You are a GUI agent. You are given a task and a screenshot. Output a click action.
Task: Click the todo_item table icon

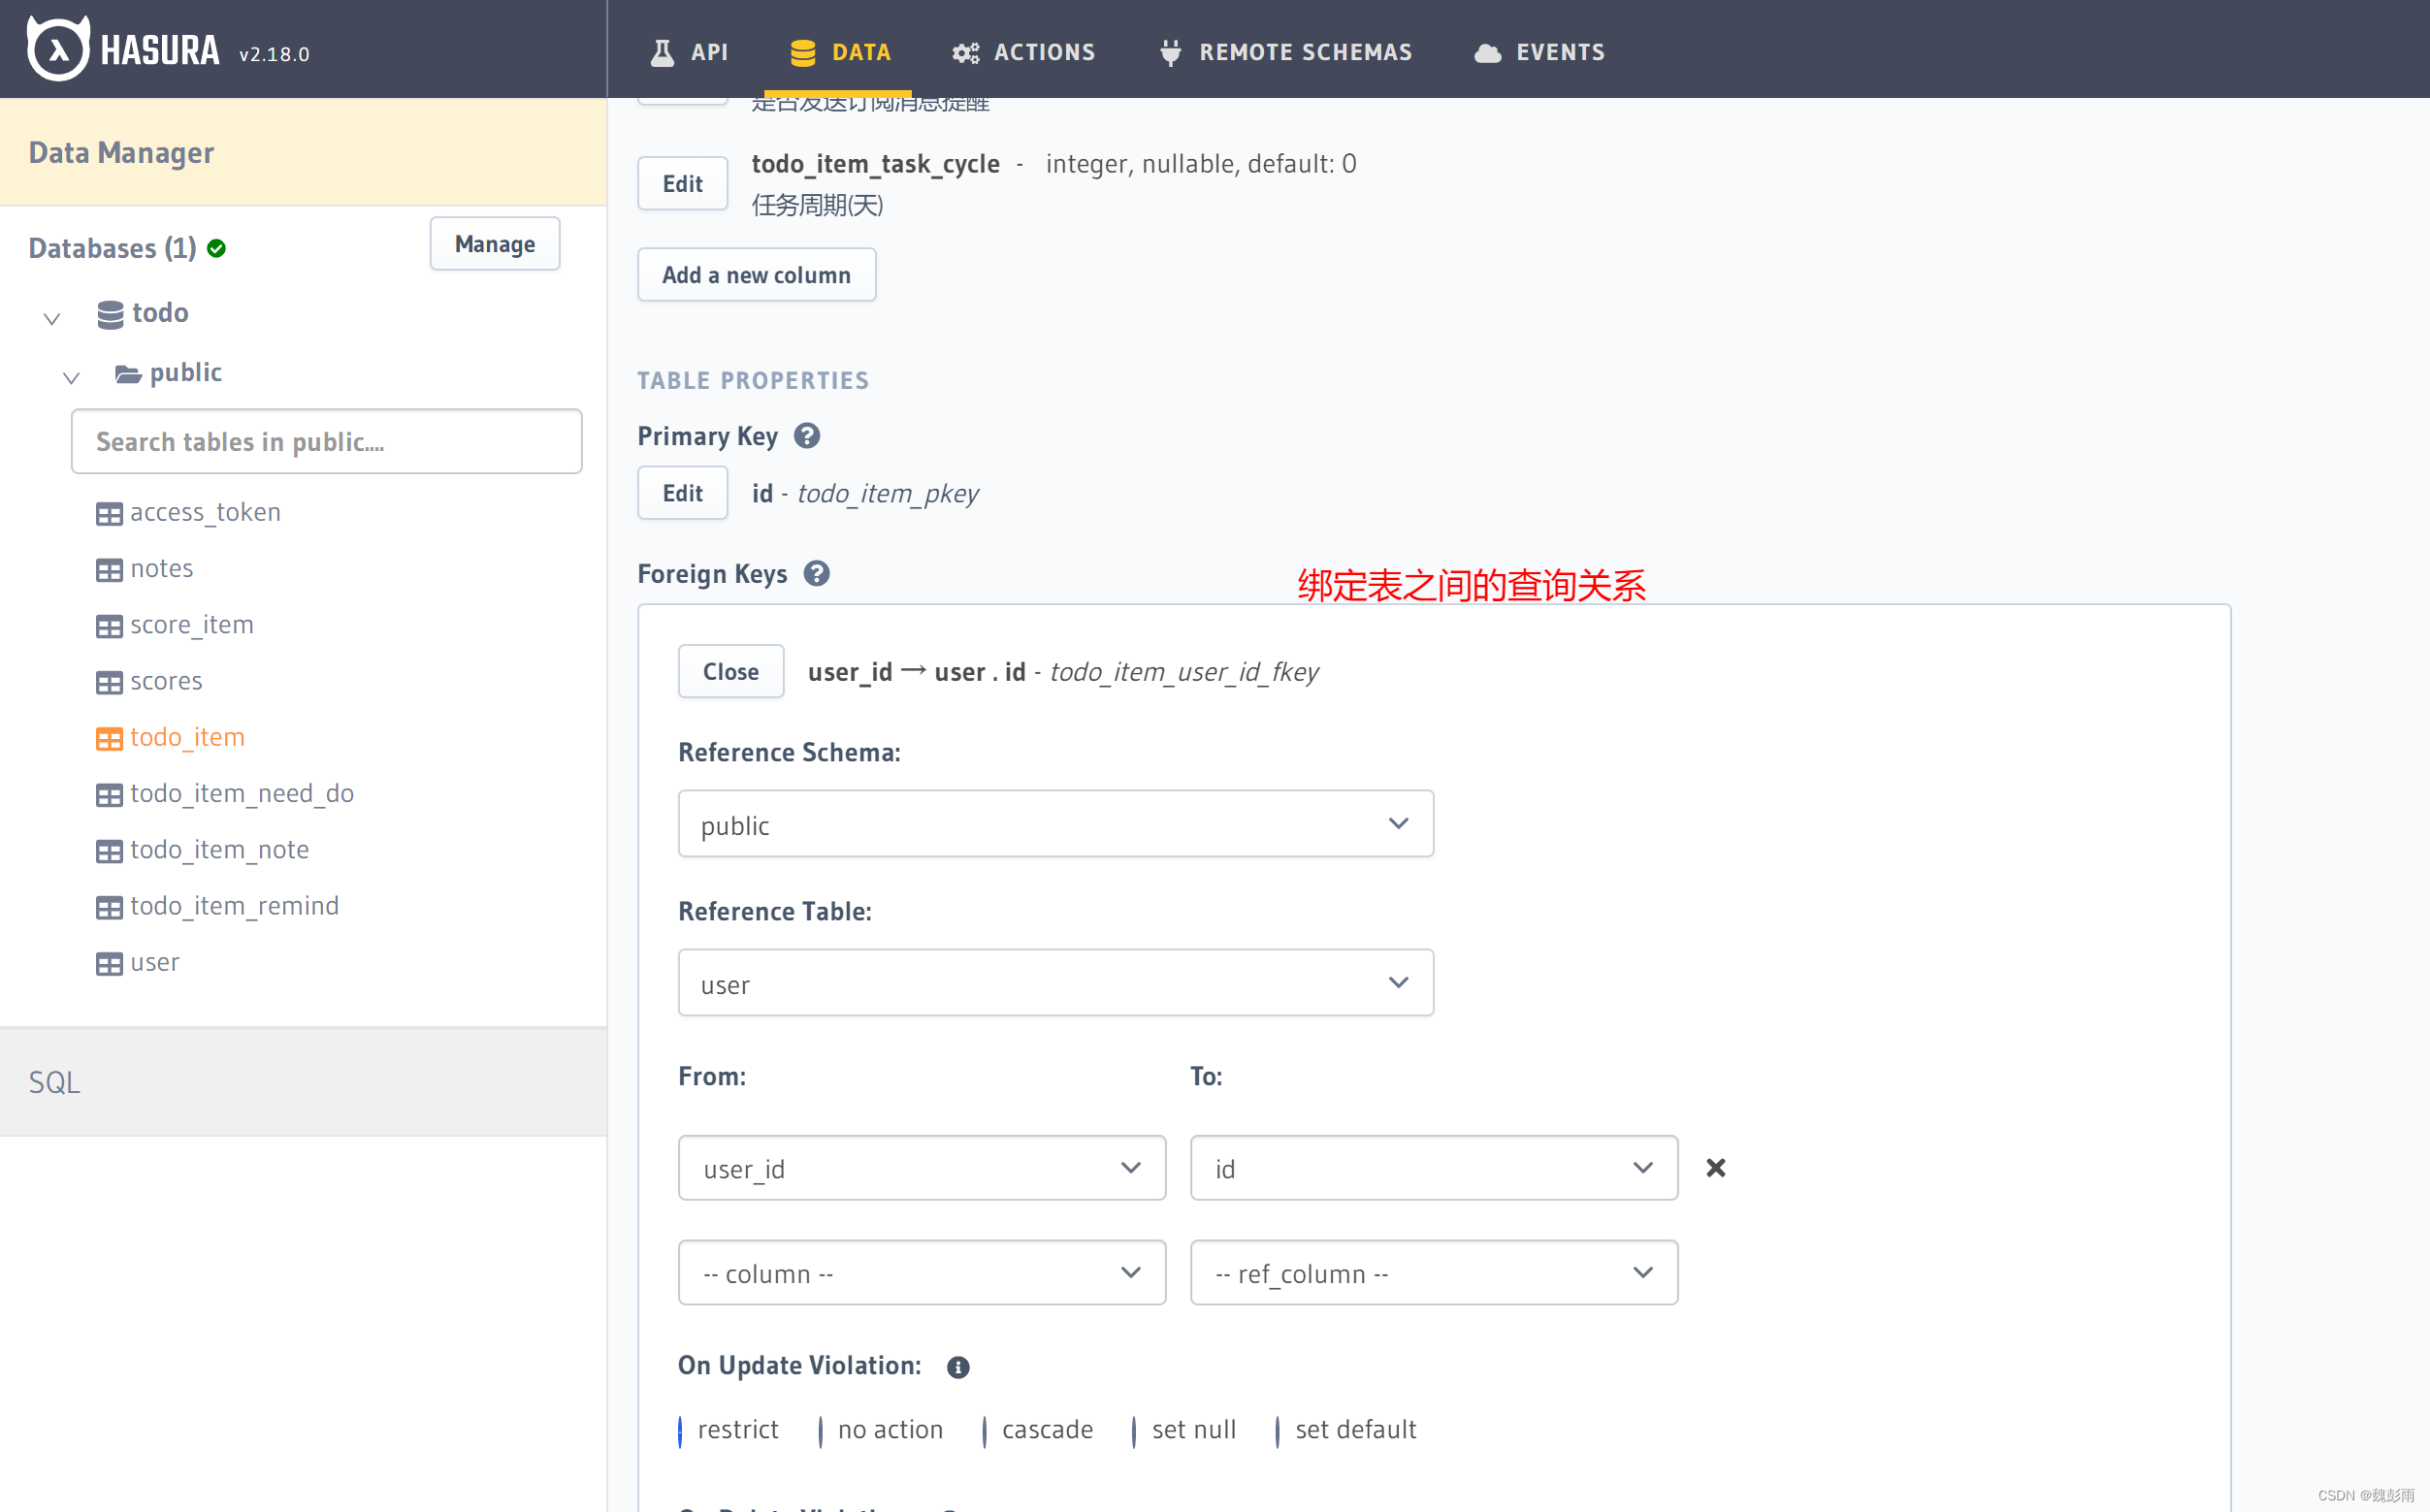(109, 739)
